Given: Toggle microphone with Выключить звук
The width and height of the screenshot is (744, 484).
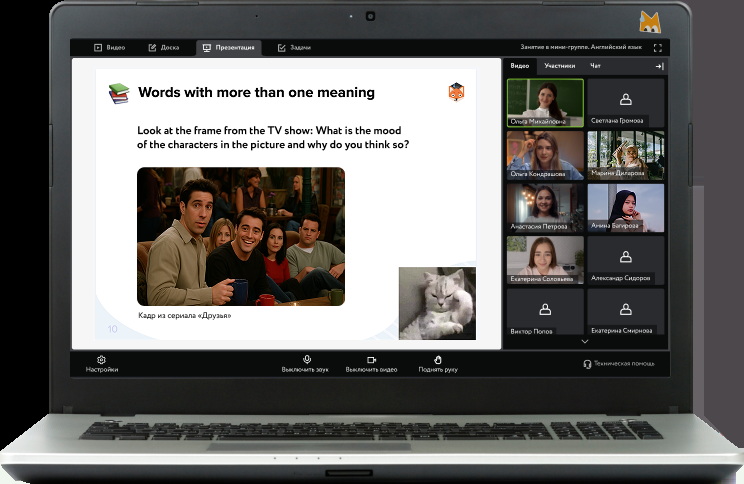Looking at the screenshot, I should [305, 364].
